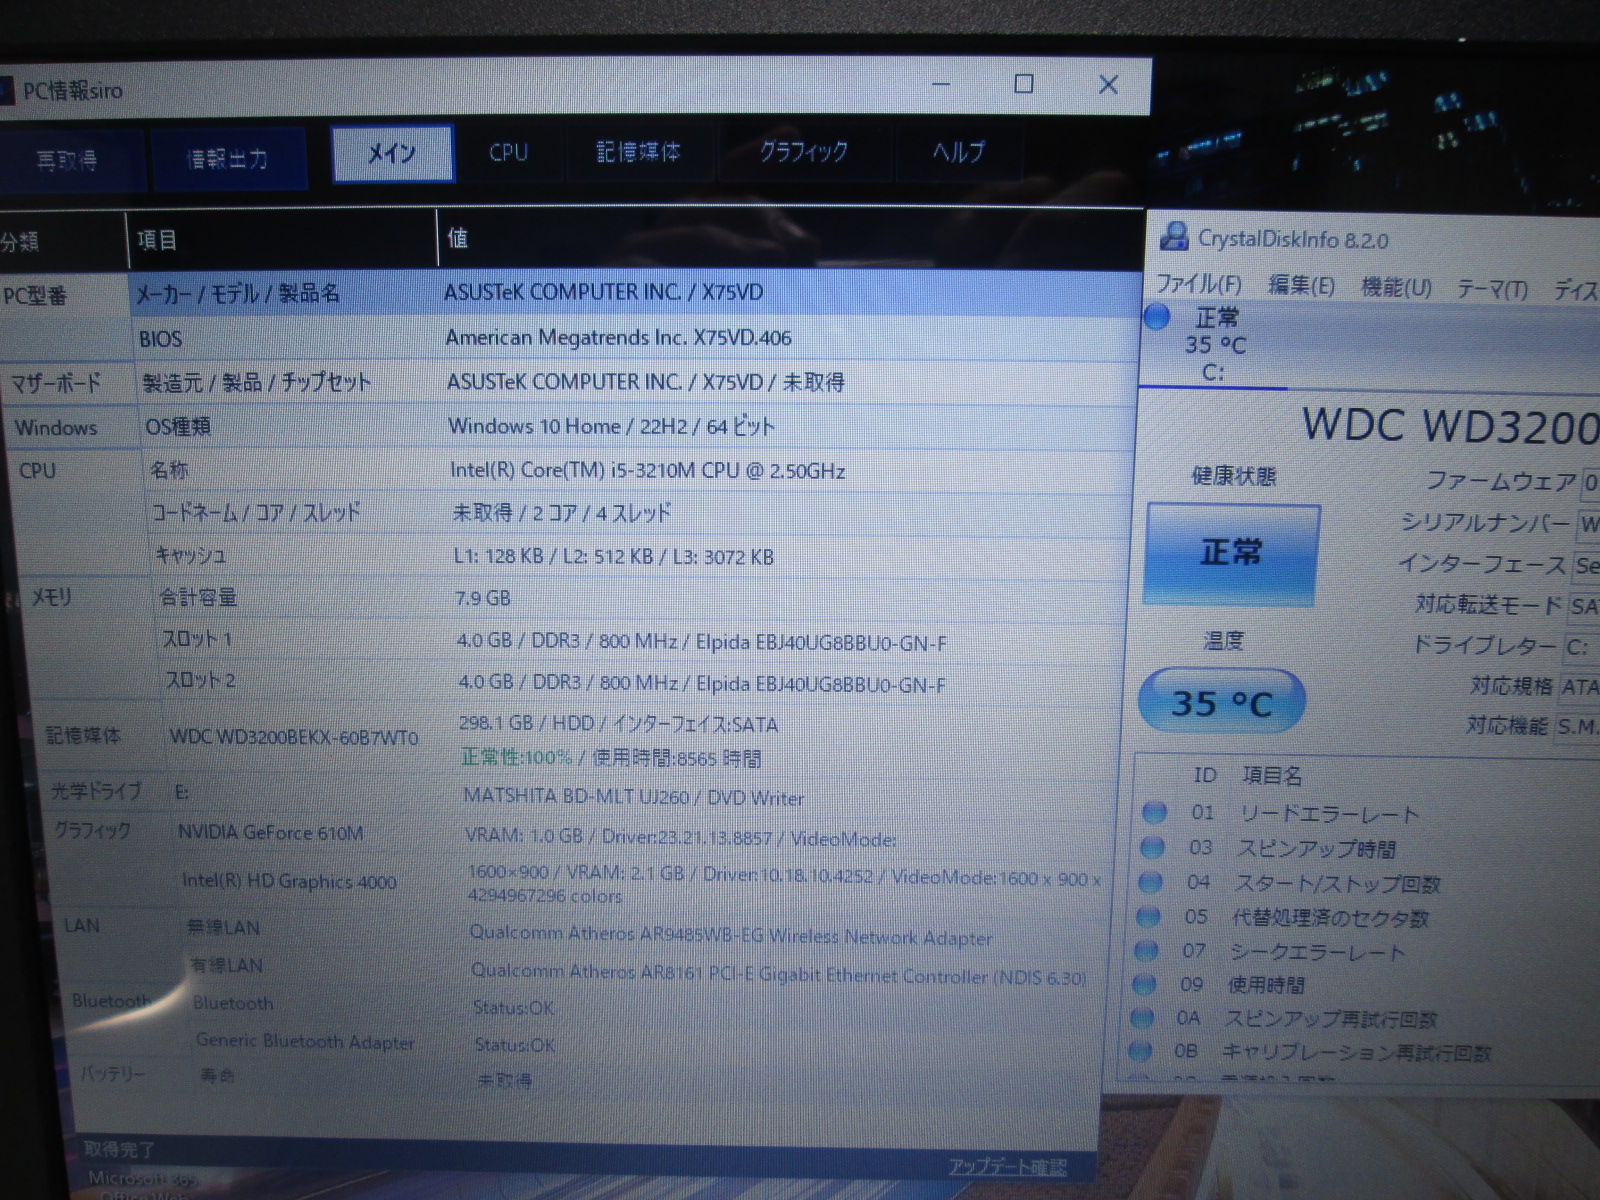Minimize the PC情報siro window
The height and width of the screenshot is (1200, 1600).
(x=941, y=85)
